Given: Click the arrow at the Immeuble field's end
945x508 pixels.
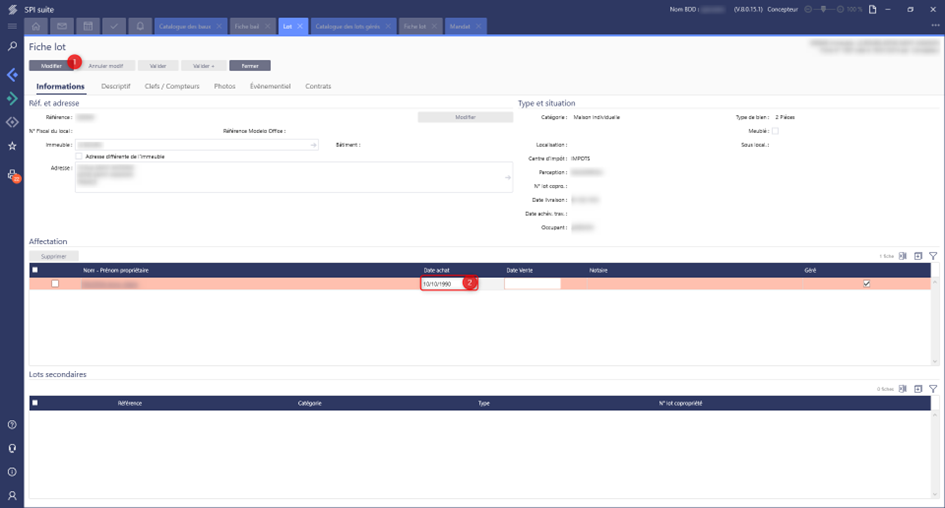Looking at the screenshot, I should click(x=313, y=145).
